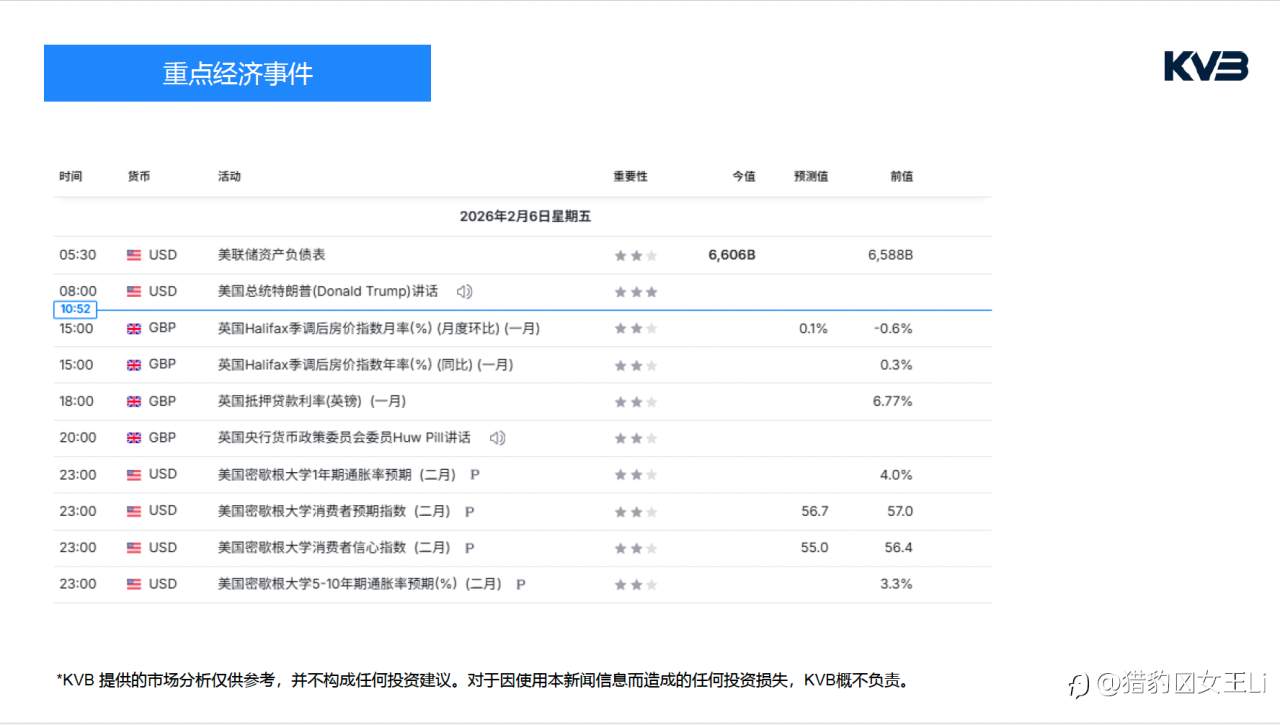
Task: Click the speaker icon beside the Huw Pill speech
Action: [497, 438]
